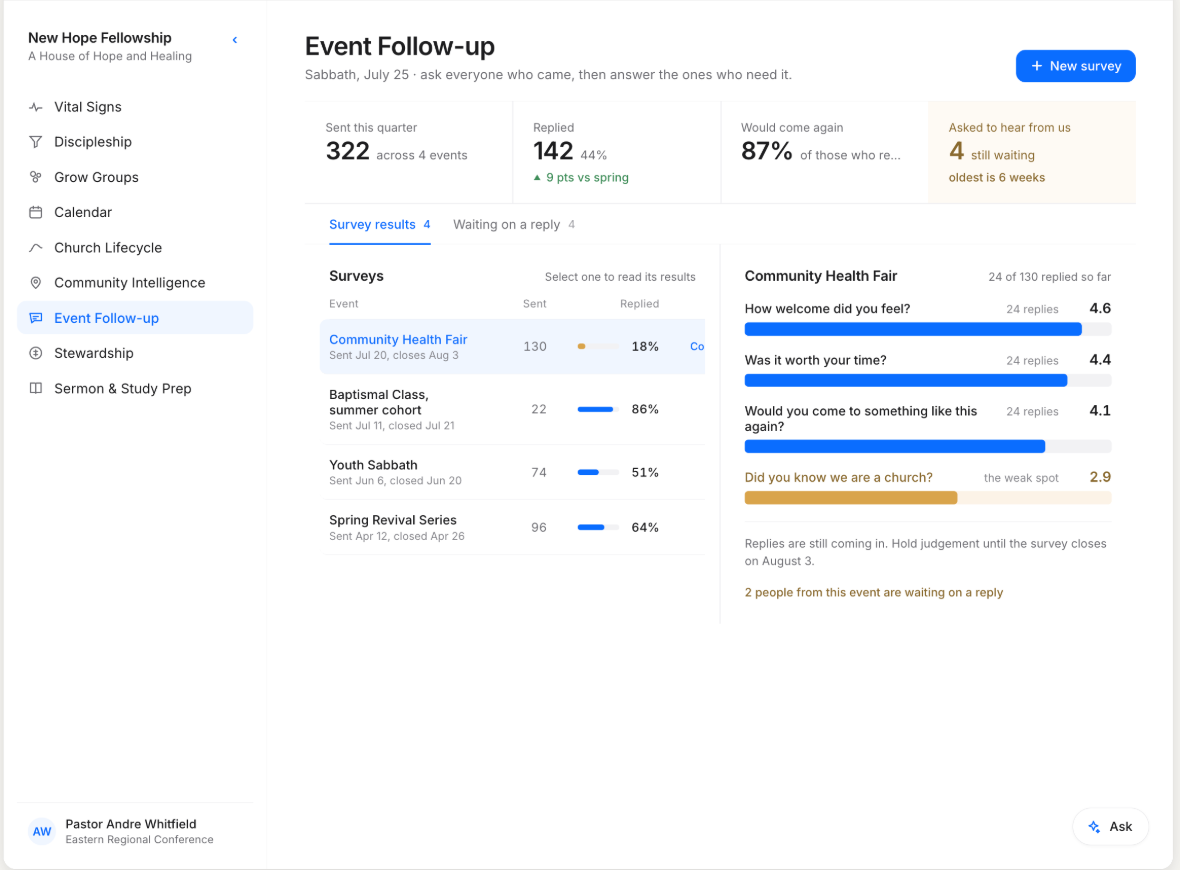Image resolution: width=1180 pixels, height=870 pixels.
Task: Click the 'Event' column header
Action: click(x=343, y=304)
